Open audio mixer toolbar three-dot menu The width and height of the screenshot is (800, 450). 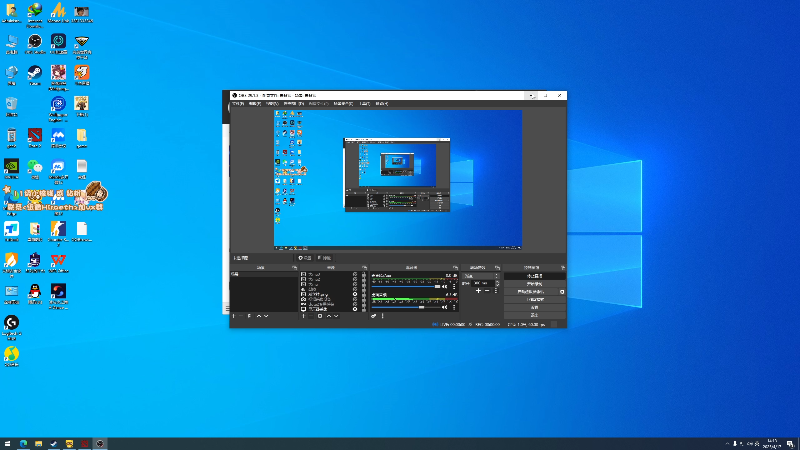(383, 316)
